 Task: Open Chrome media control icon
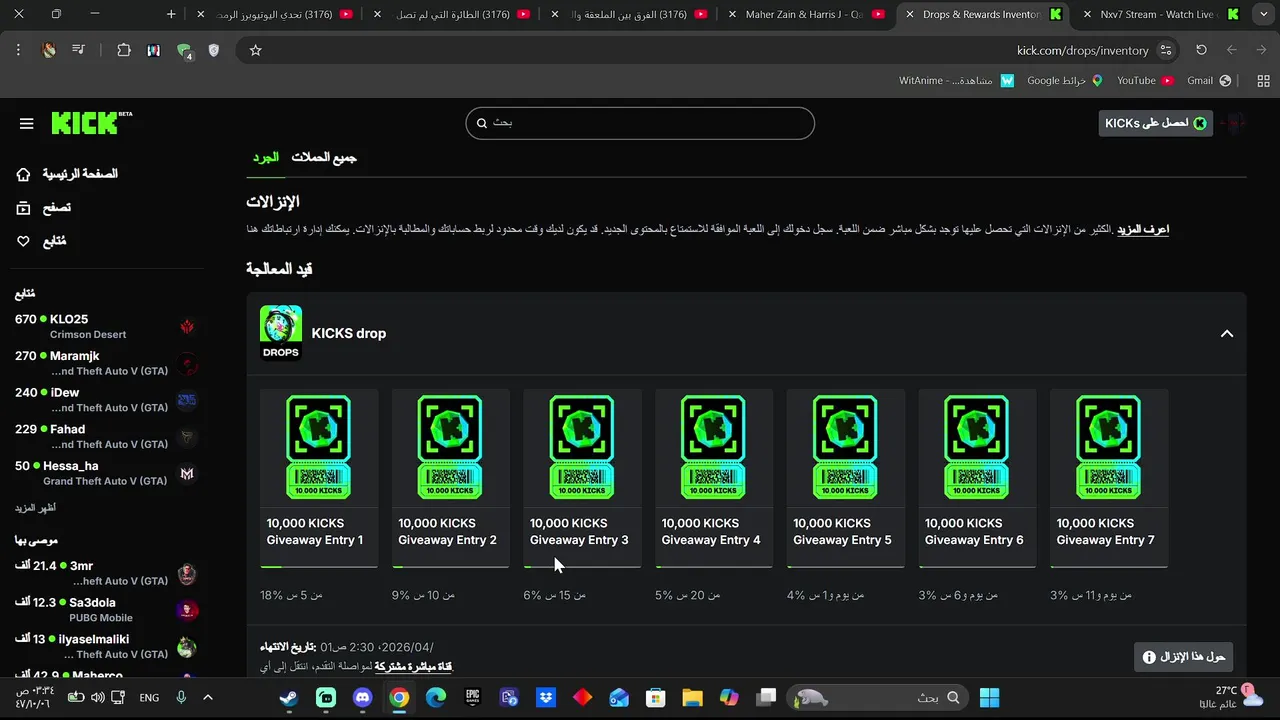click(x=78, y=50)
